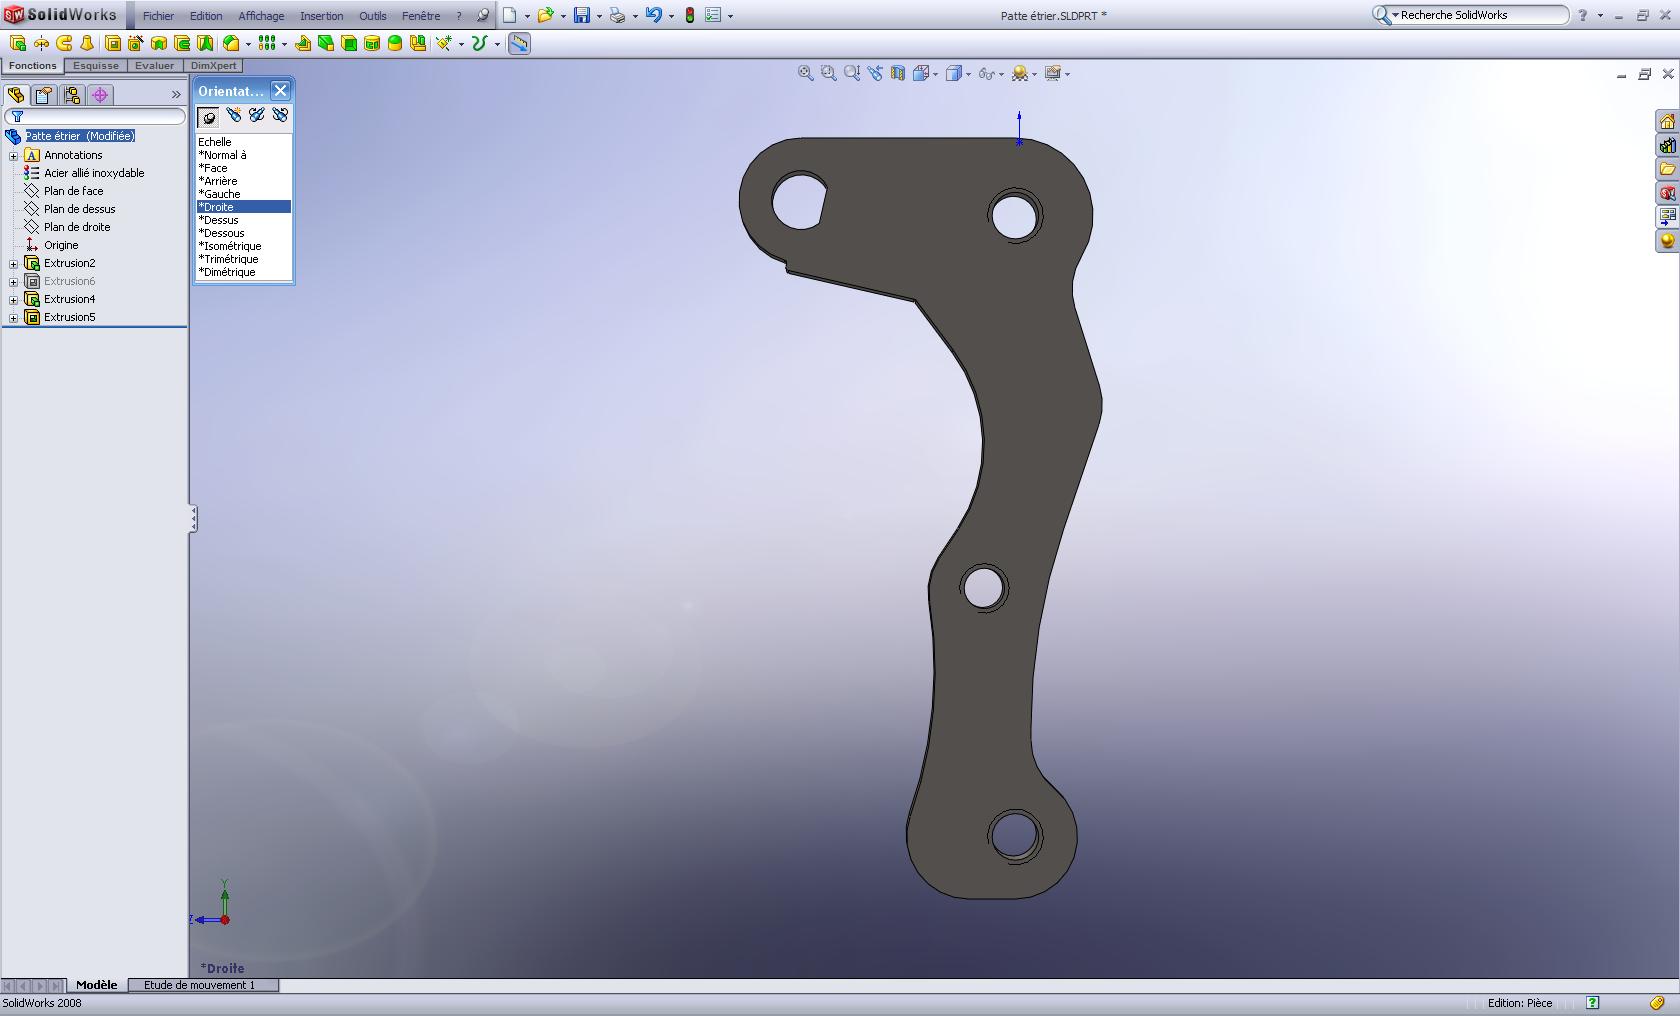Image resolution: width=1680 pixels, height=1016 pixels.
Task: Open the Insertion menu
Action: [x=322, y=16]
